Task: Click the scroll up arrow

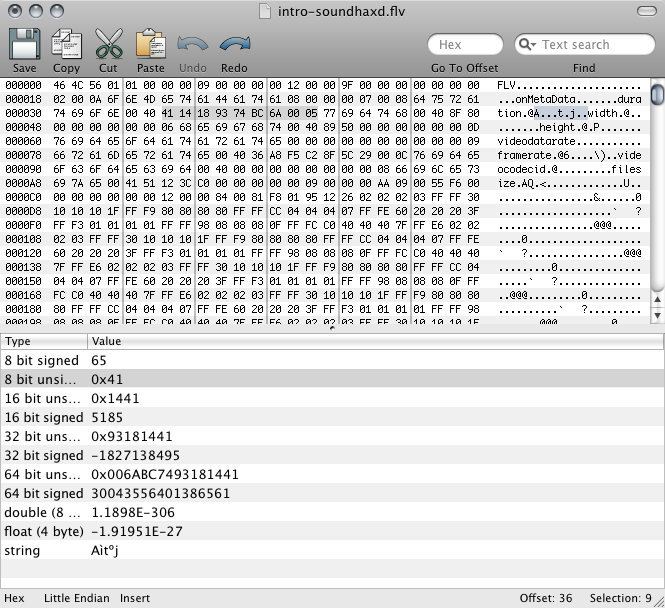Action: click(657, 299)
